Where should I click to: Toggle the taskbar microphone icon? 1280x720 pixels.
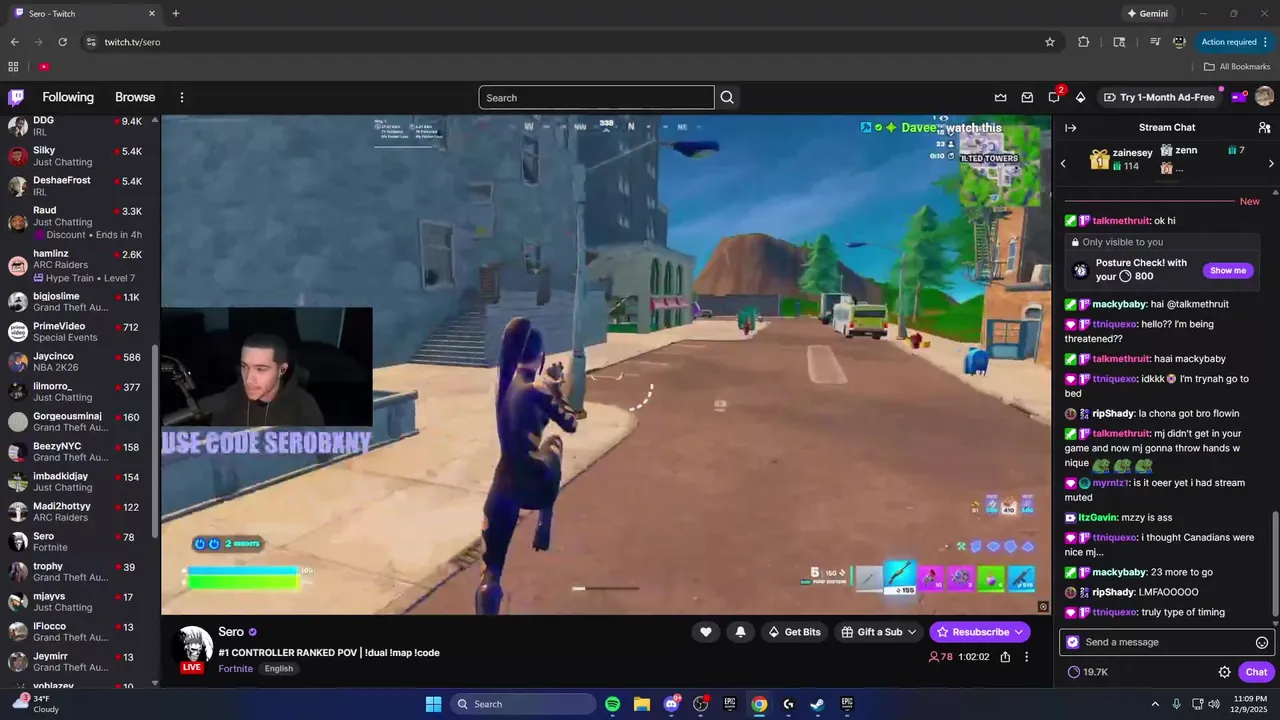(x=1176, y=704)
